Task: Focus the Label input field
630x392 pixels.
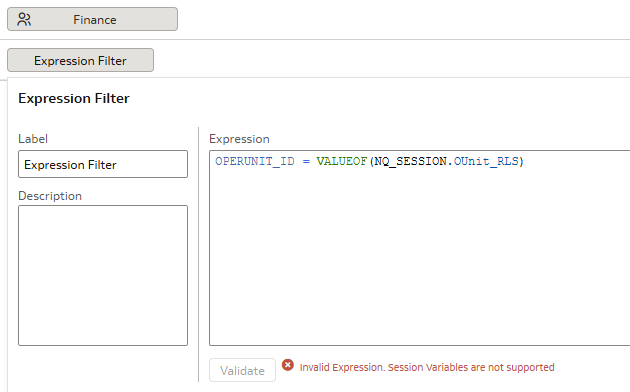Action: pyautogui.click(x=103, y=164)
